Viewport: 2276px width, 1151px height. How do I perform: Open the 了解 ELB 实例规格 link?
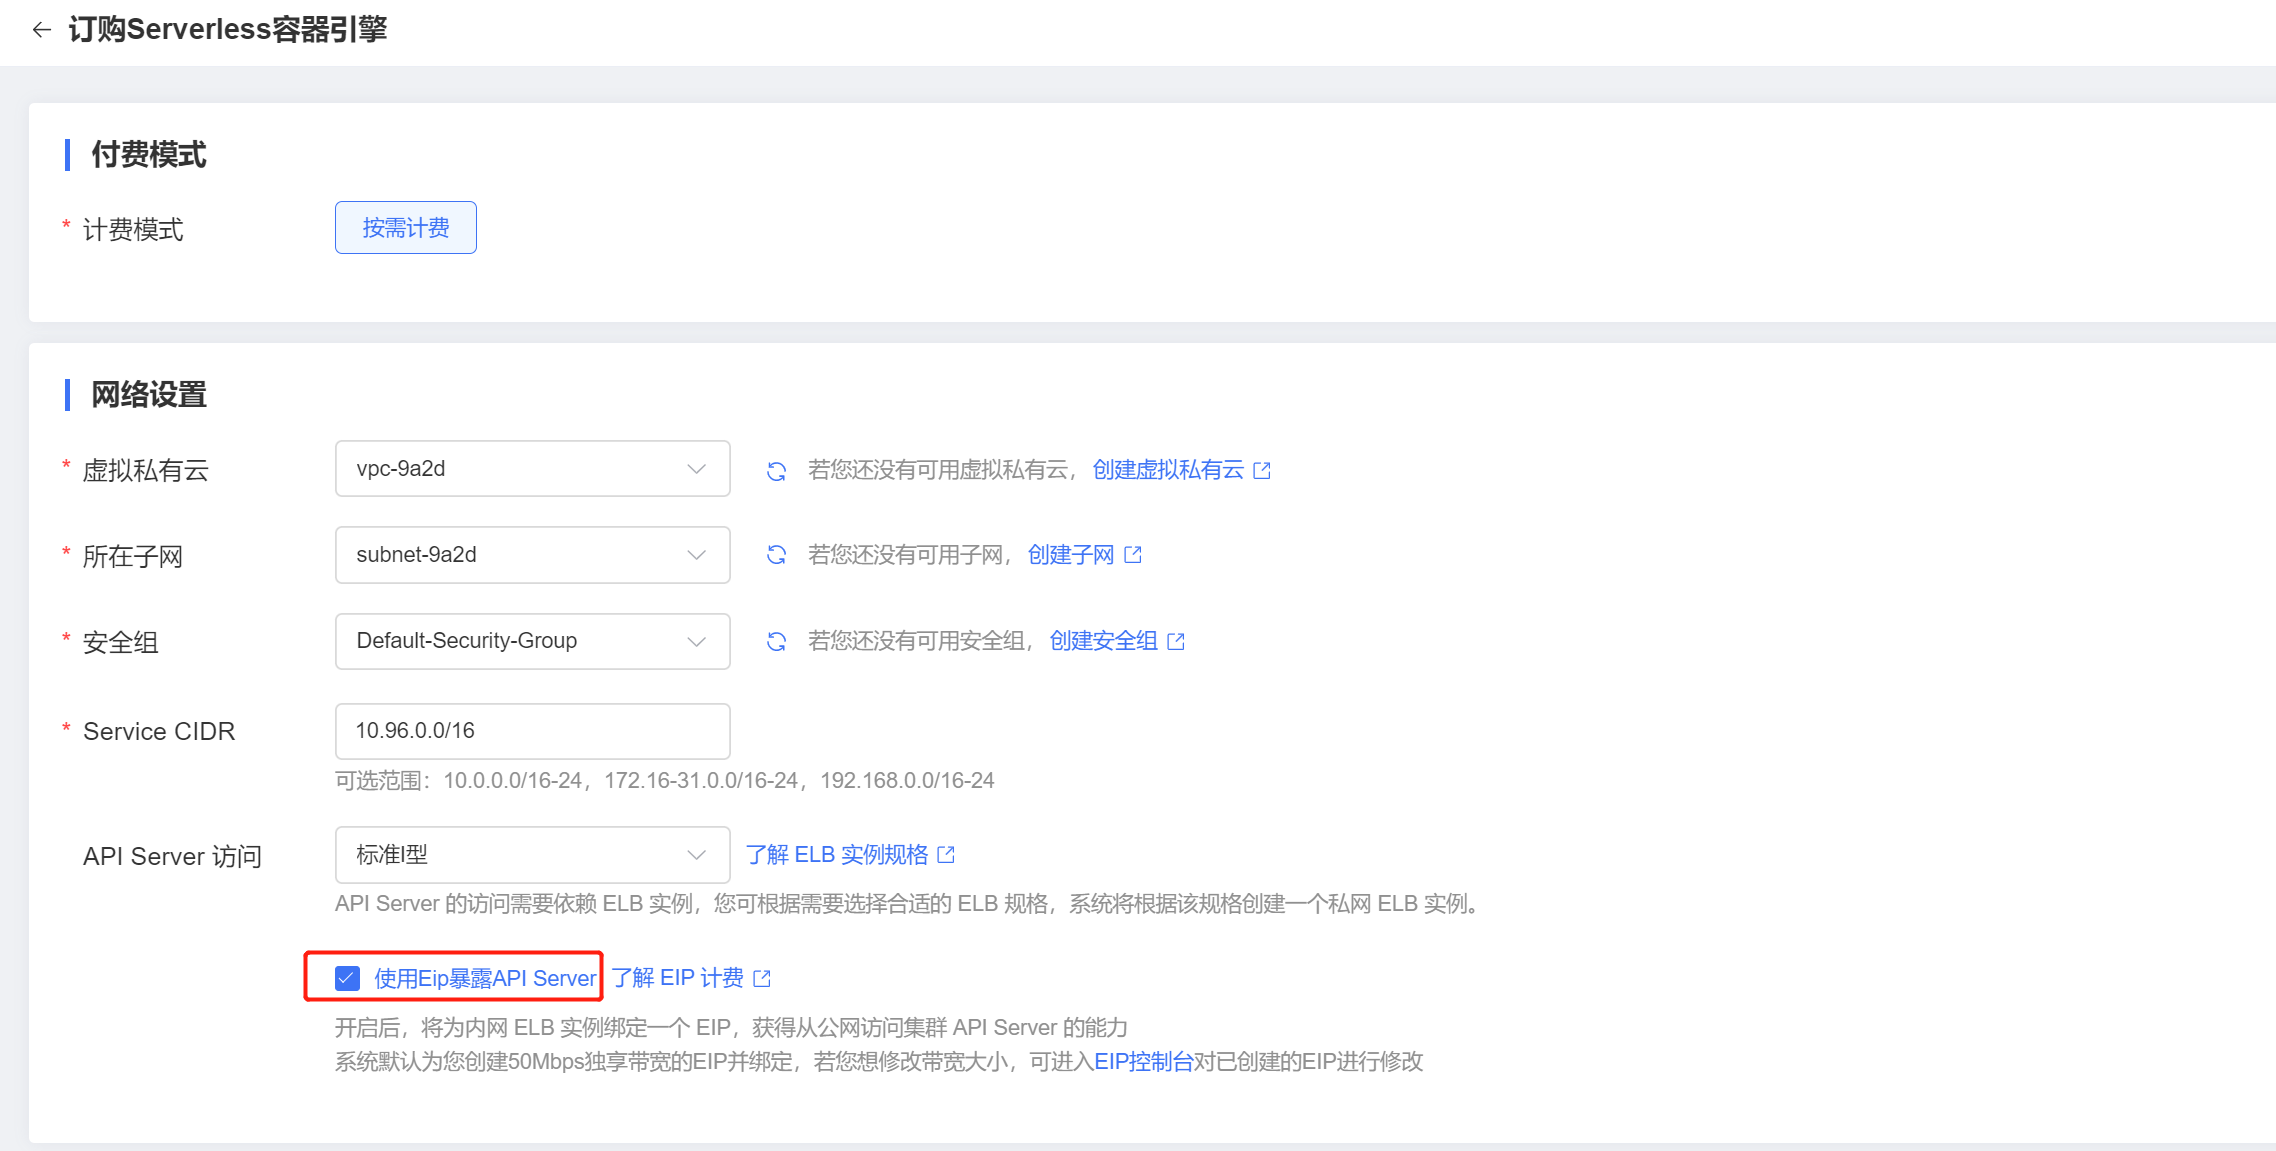(x=837, y=855)
